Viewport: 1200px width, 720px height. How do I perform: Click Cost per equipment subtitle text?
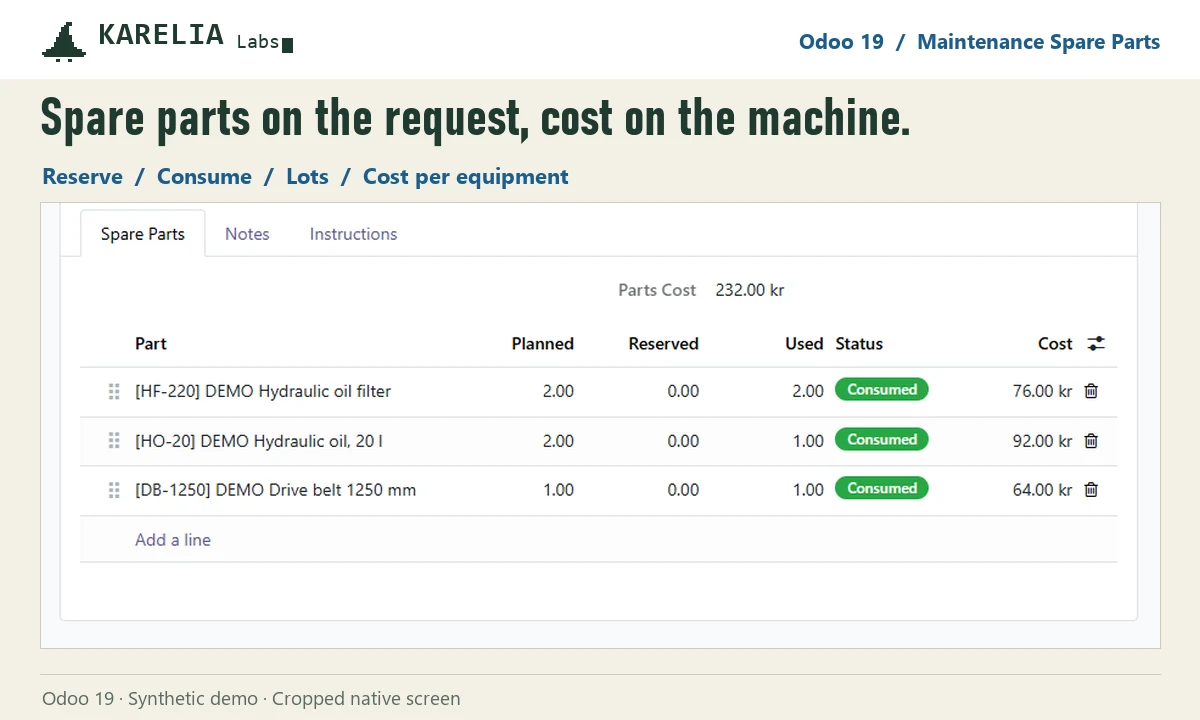466,177
